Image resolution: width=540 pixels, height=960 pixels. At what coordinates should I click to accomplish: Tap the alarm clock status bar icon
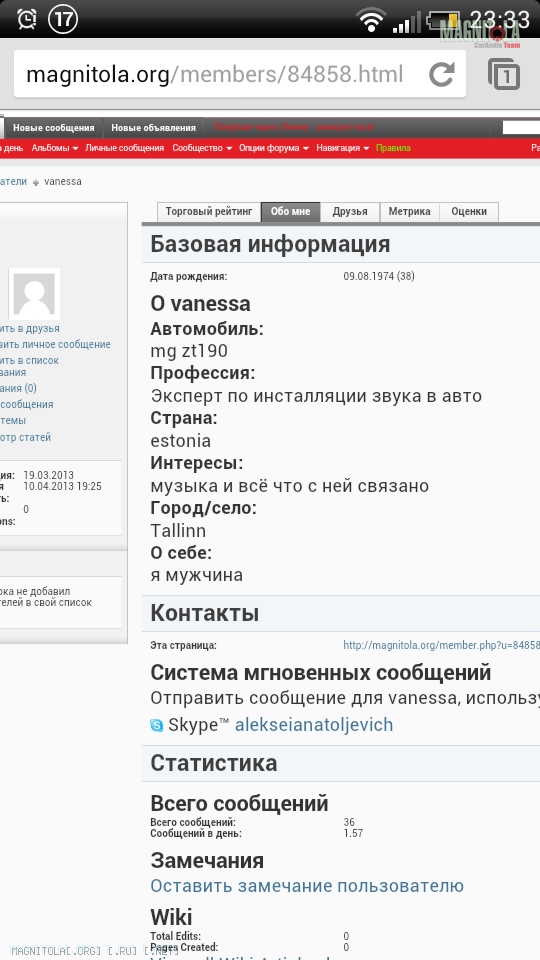point(26,20)
